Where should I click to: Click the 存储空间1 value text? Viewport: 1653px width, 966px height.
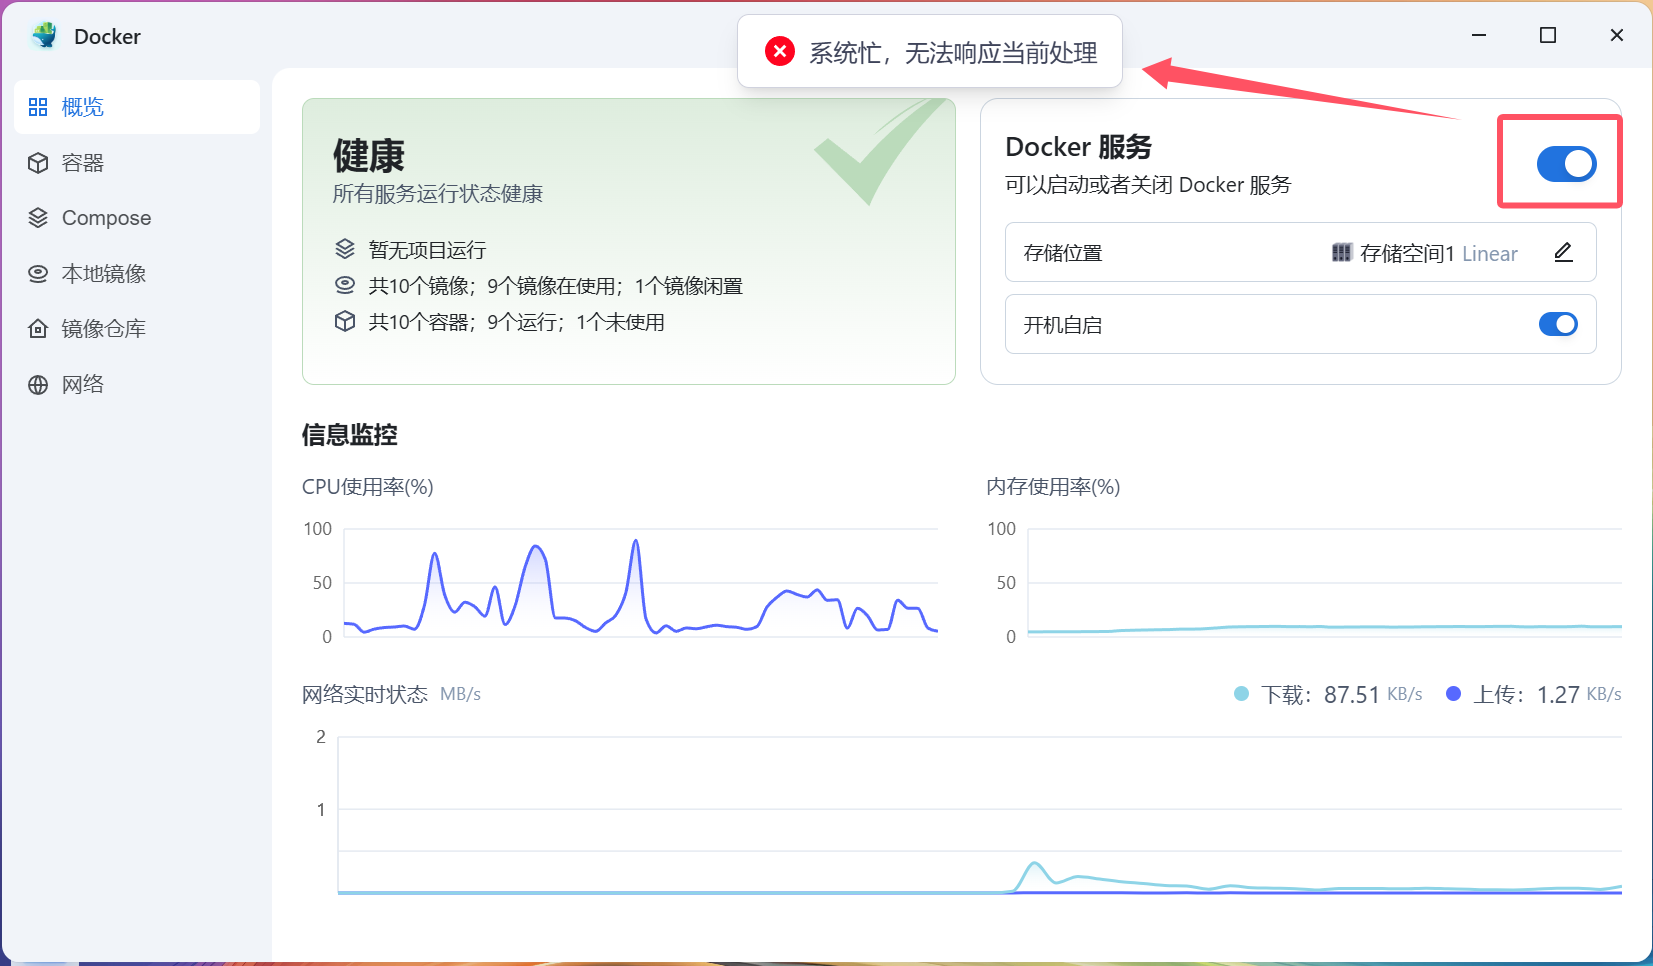click(1407, 254)
